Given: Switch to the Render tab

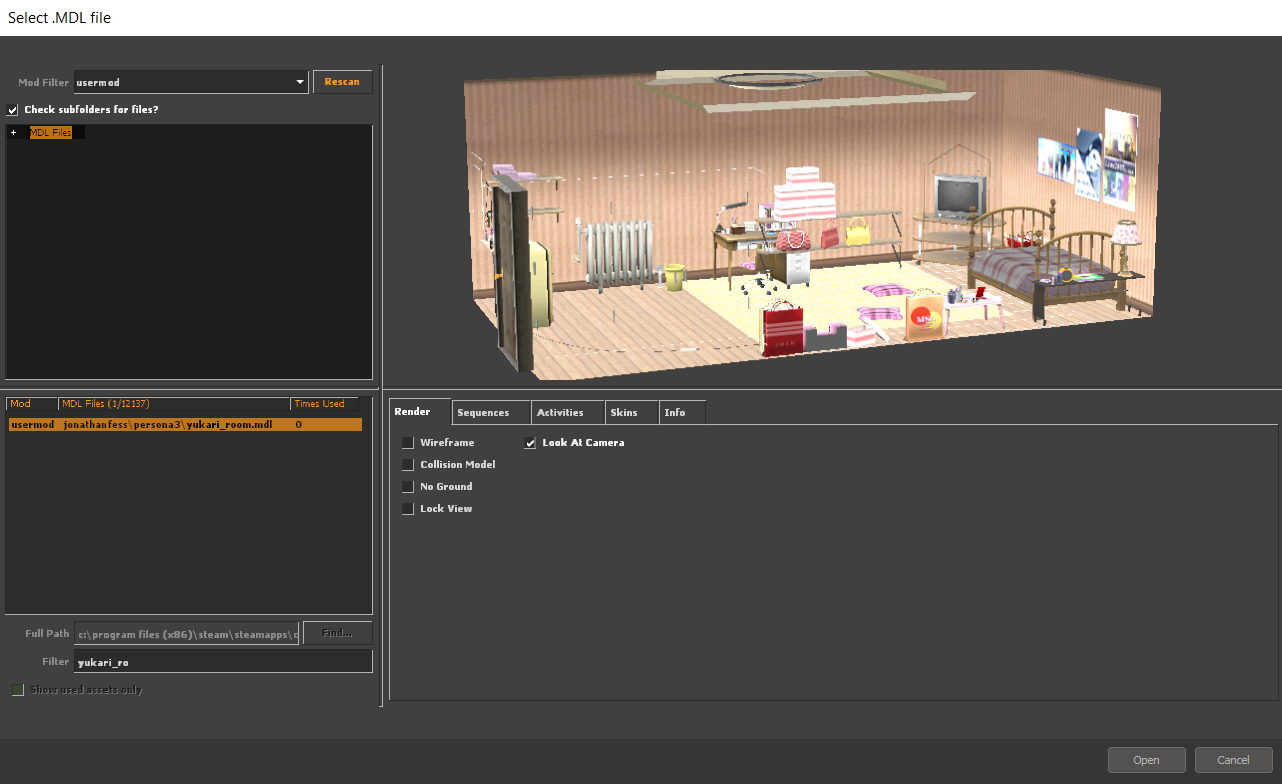Looking at the screenshot, I should (420, 411).
